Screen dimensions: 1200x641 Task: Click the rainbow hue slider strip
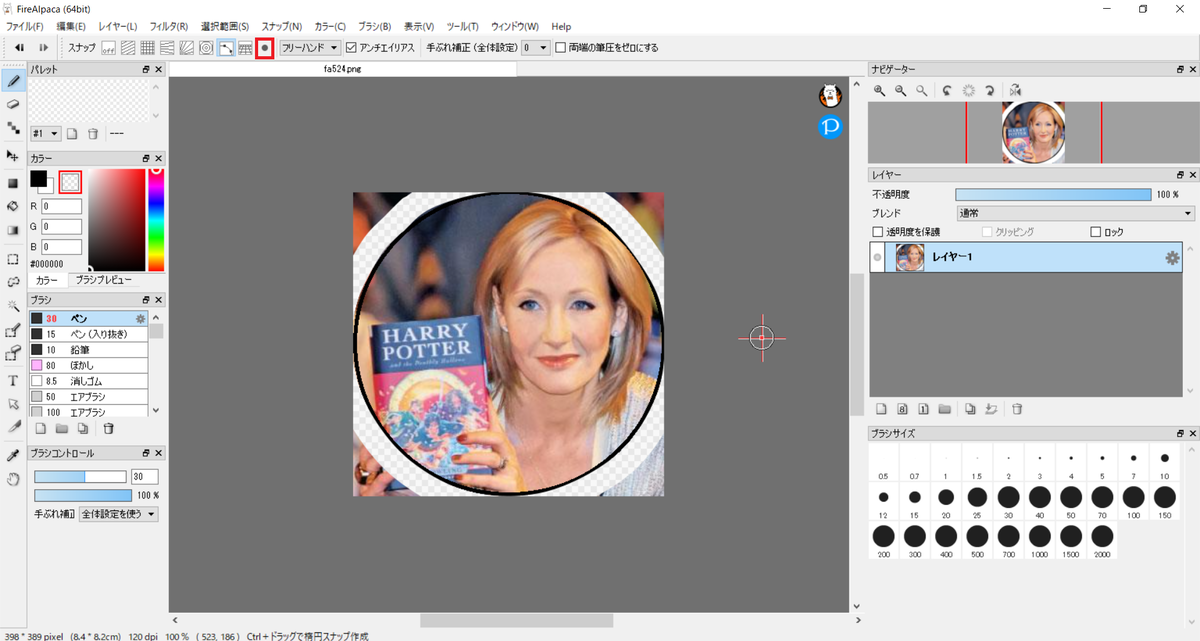point(156,220)
